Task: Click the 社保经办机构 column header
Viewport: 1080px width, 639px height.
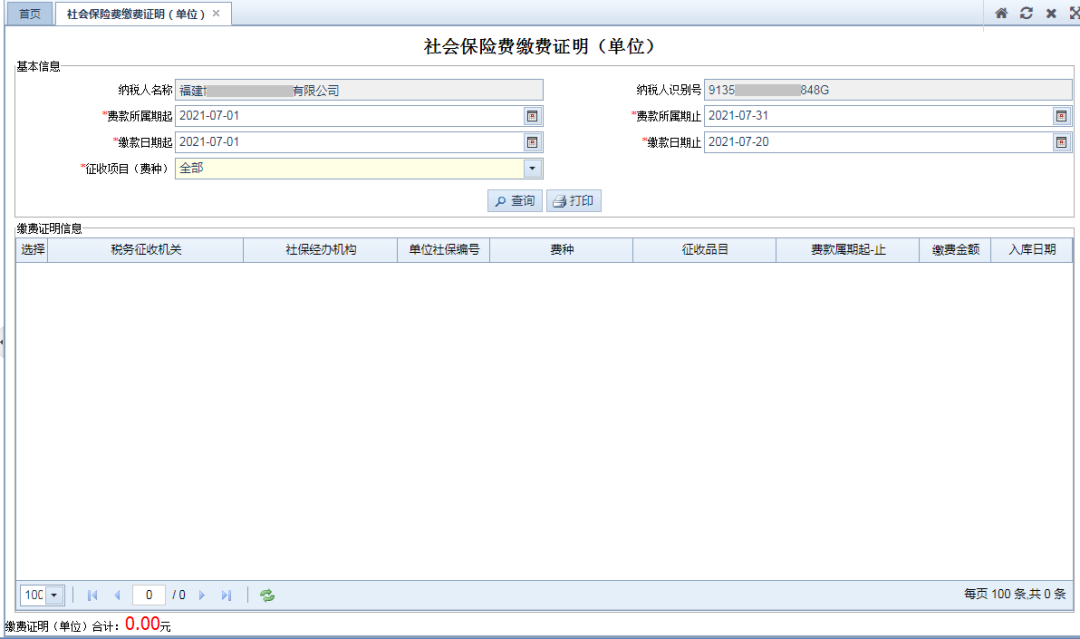Action: coord(320,250)
